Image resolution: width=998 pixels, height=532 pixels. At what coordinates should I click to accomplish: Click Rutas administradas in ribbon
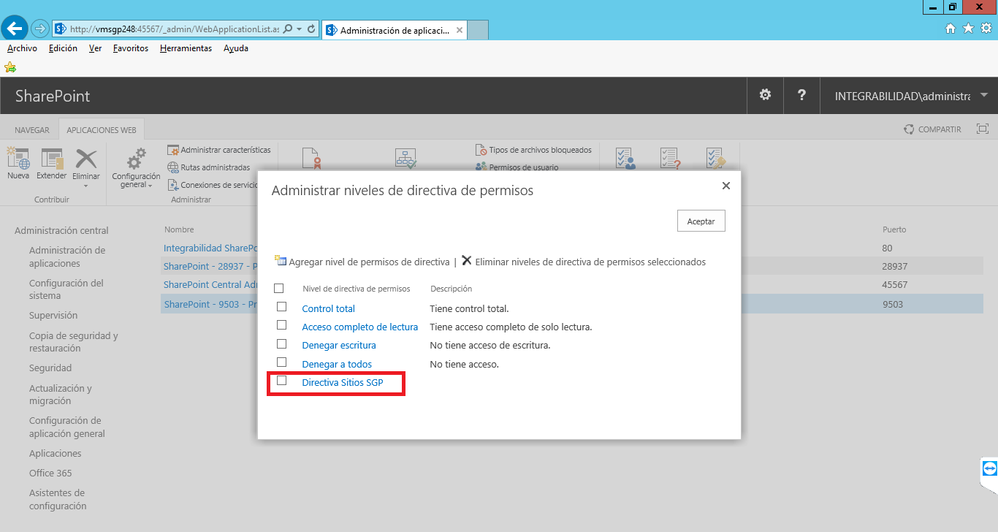tap(209, 167)
